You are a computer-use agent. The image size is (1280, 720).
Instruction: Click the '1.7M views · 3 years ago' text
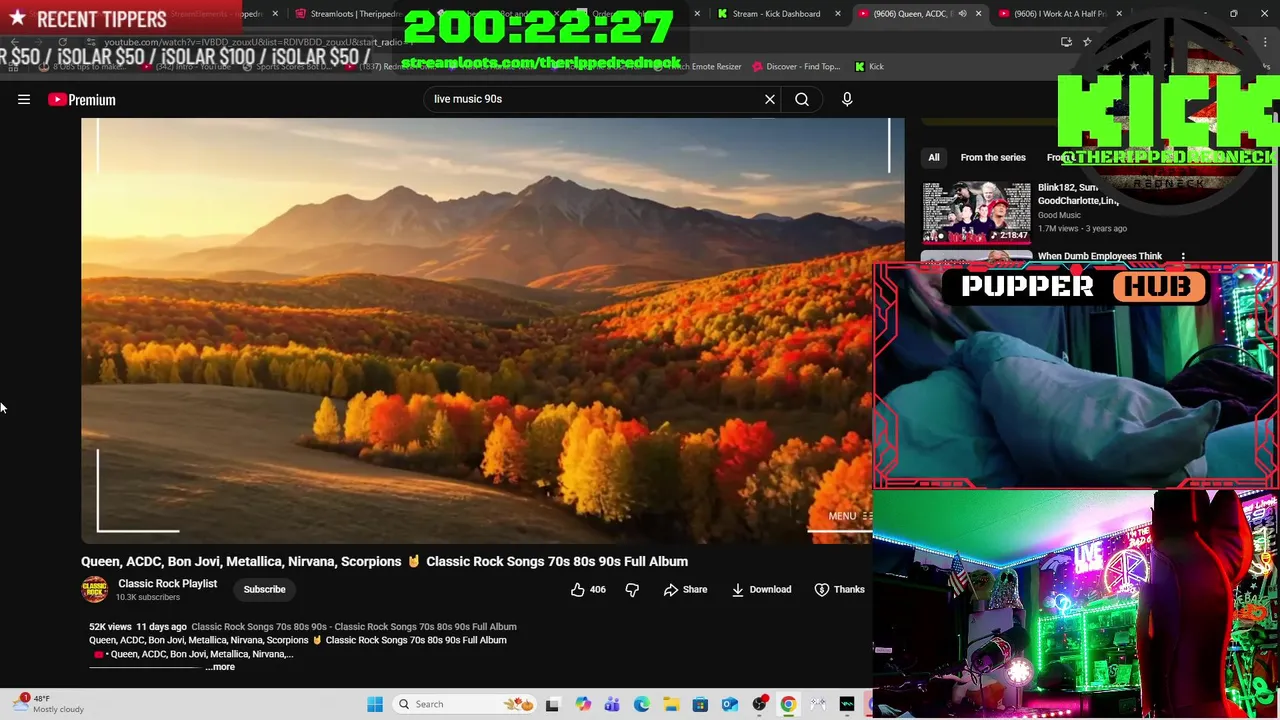[1082, 228]
